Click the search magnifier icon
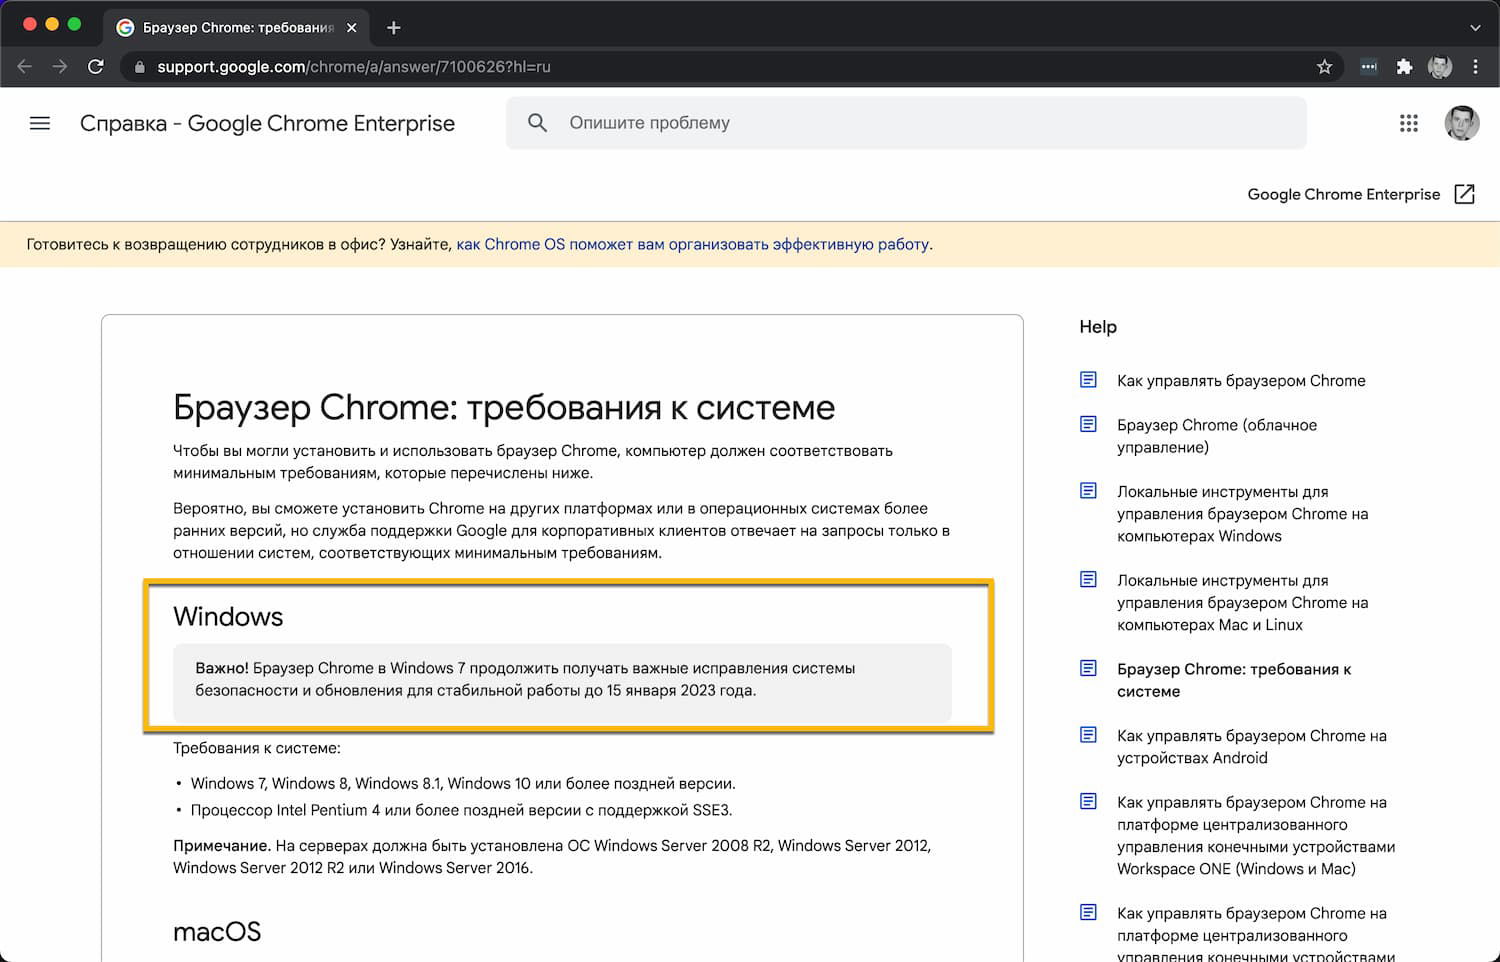 537,123
